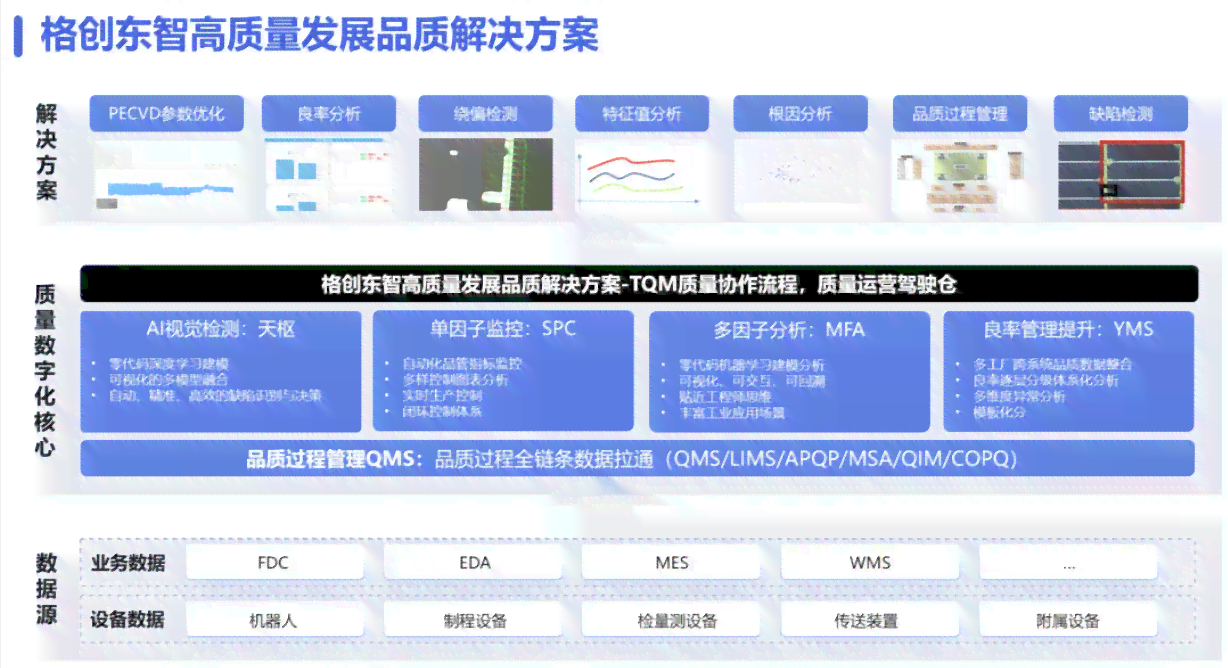Open the dark inspection image beside 特征值分析 chart
The width and height of the screenshot is (1228, 668).
click(485, 175)
